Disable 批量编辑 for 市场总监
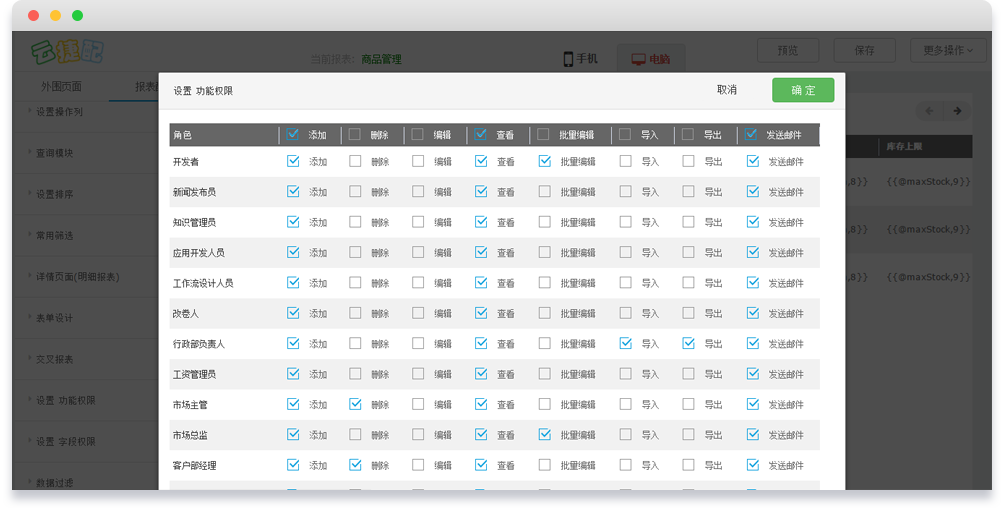Image resolution: width=1003 pixels, height=510 pixels. (544, 434)
